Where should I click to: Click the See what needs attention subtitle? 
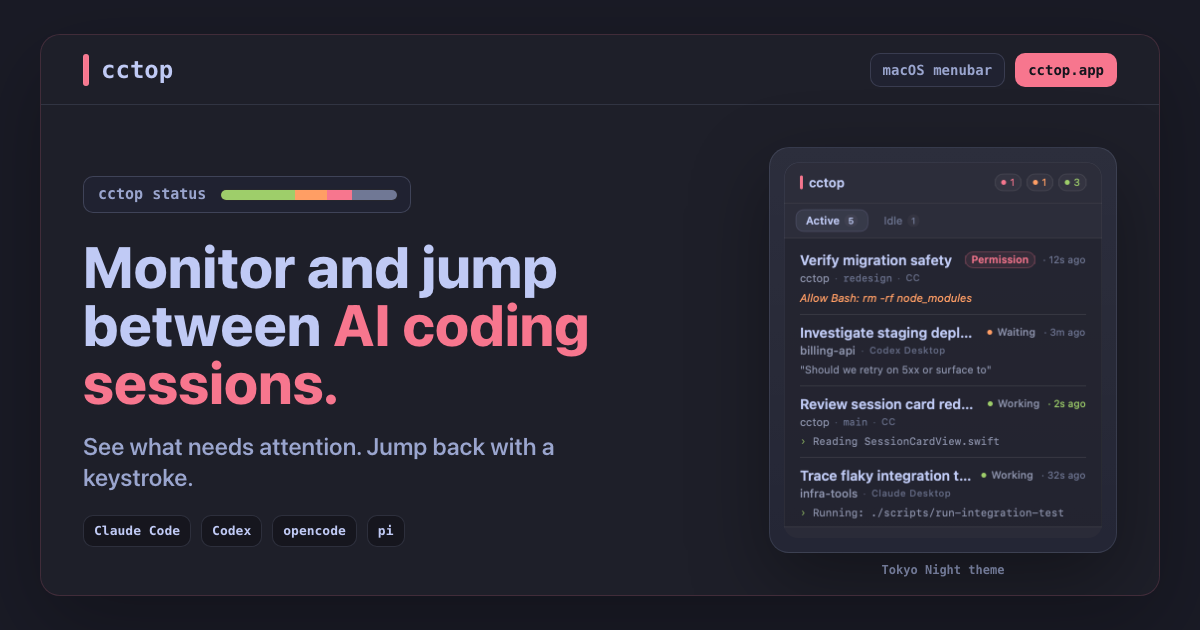(x=318, y=462)
